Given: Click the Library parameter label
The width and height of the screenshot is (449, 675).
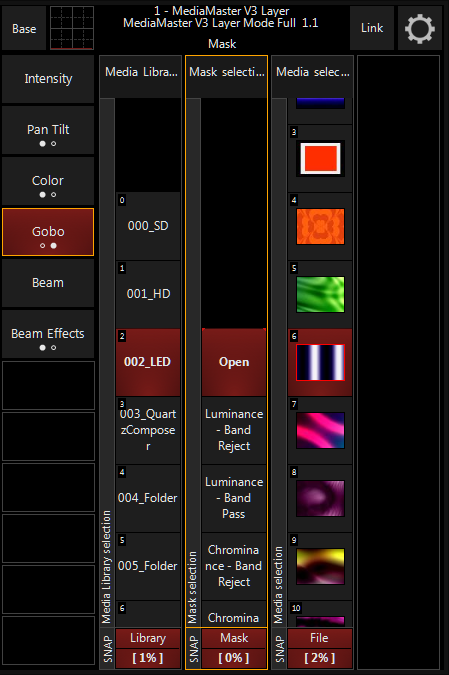Looking at the screenshot, I should [x=148, y=638].
